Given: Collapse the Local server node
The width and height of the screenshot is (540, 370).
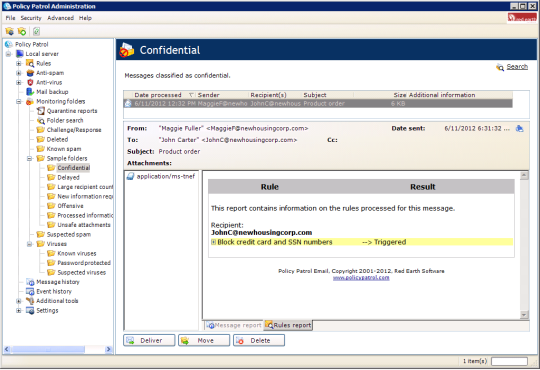Looking at the screenshot, I should (9, 54).
